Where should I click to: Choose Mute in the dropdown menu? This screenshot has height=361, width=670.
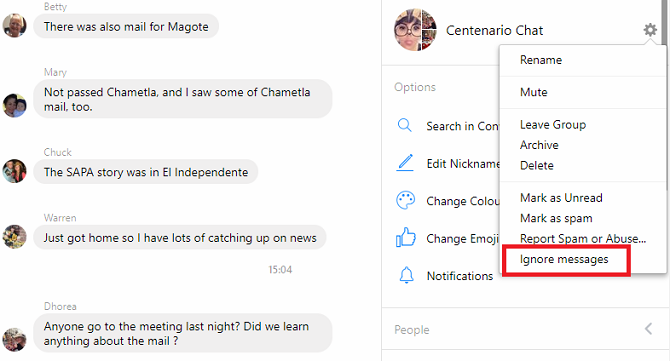click(x=533, y=92)
